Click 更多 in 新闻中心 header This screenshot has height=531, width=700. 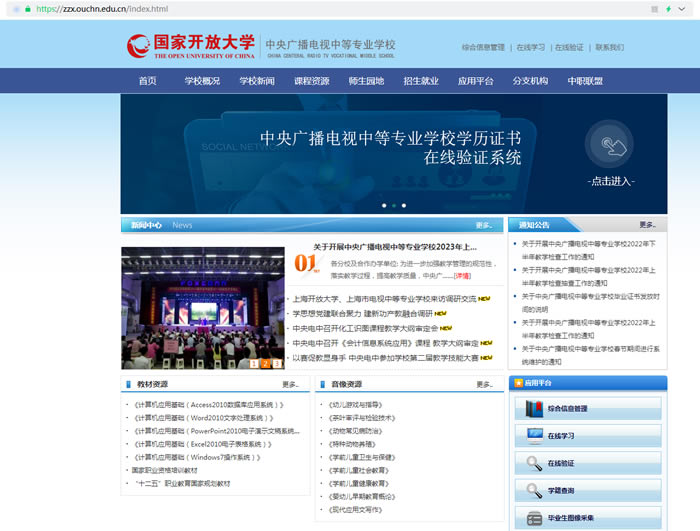483,226
